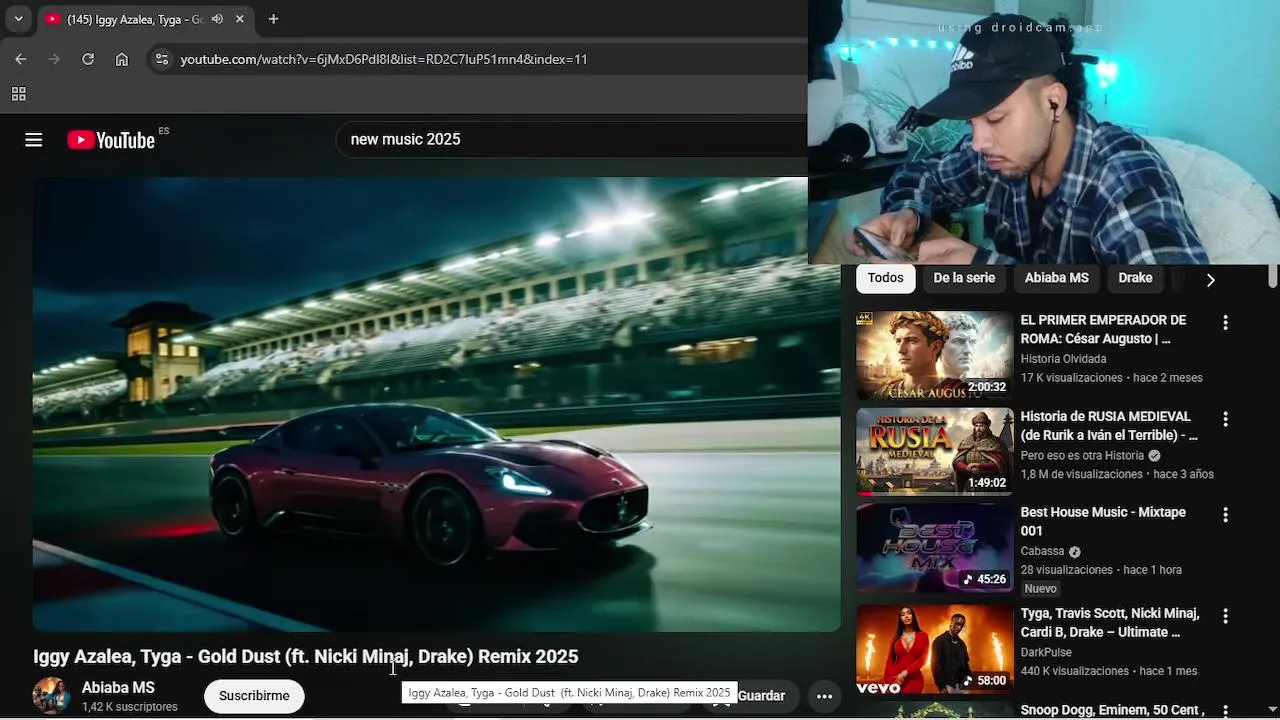The width and height of the screenshot is (1280, 720).
Task: Open options menu for Tyga Travis Scott video
Action: coord(1225,616)
